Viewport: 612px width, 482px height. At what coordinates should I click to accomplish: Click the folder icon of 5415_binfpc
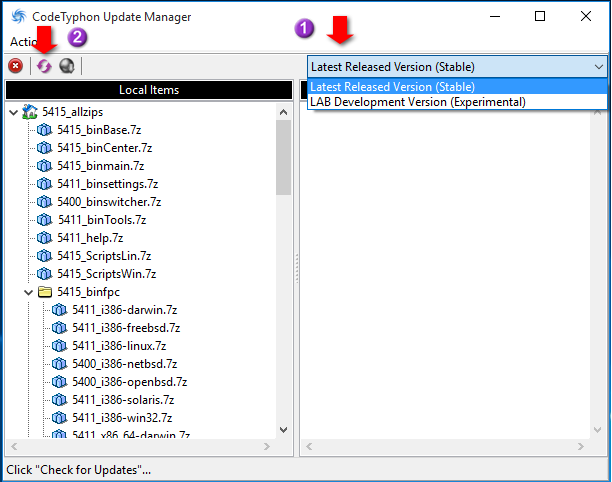(x=45, y=292)
